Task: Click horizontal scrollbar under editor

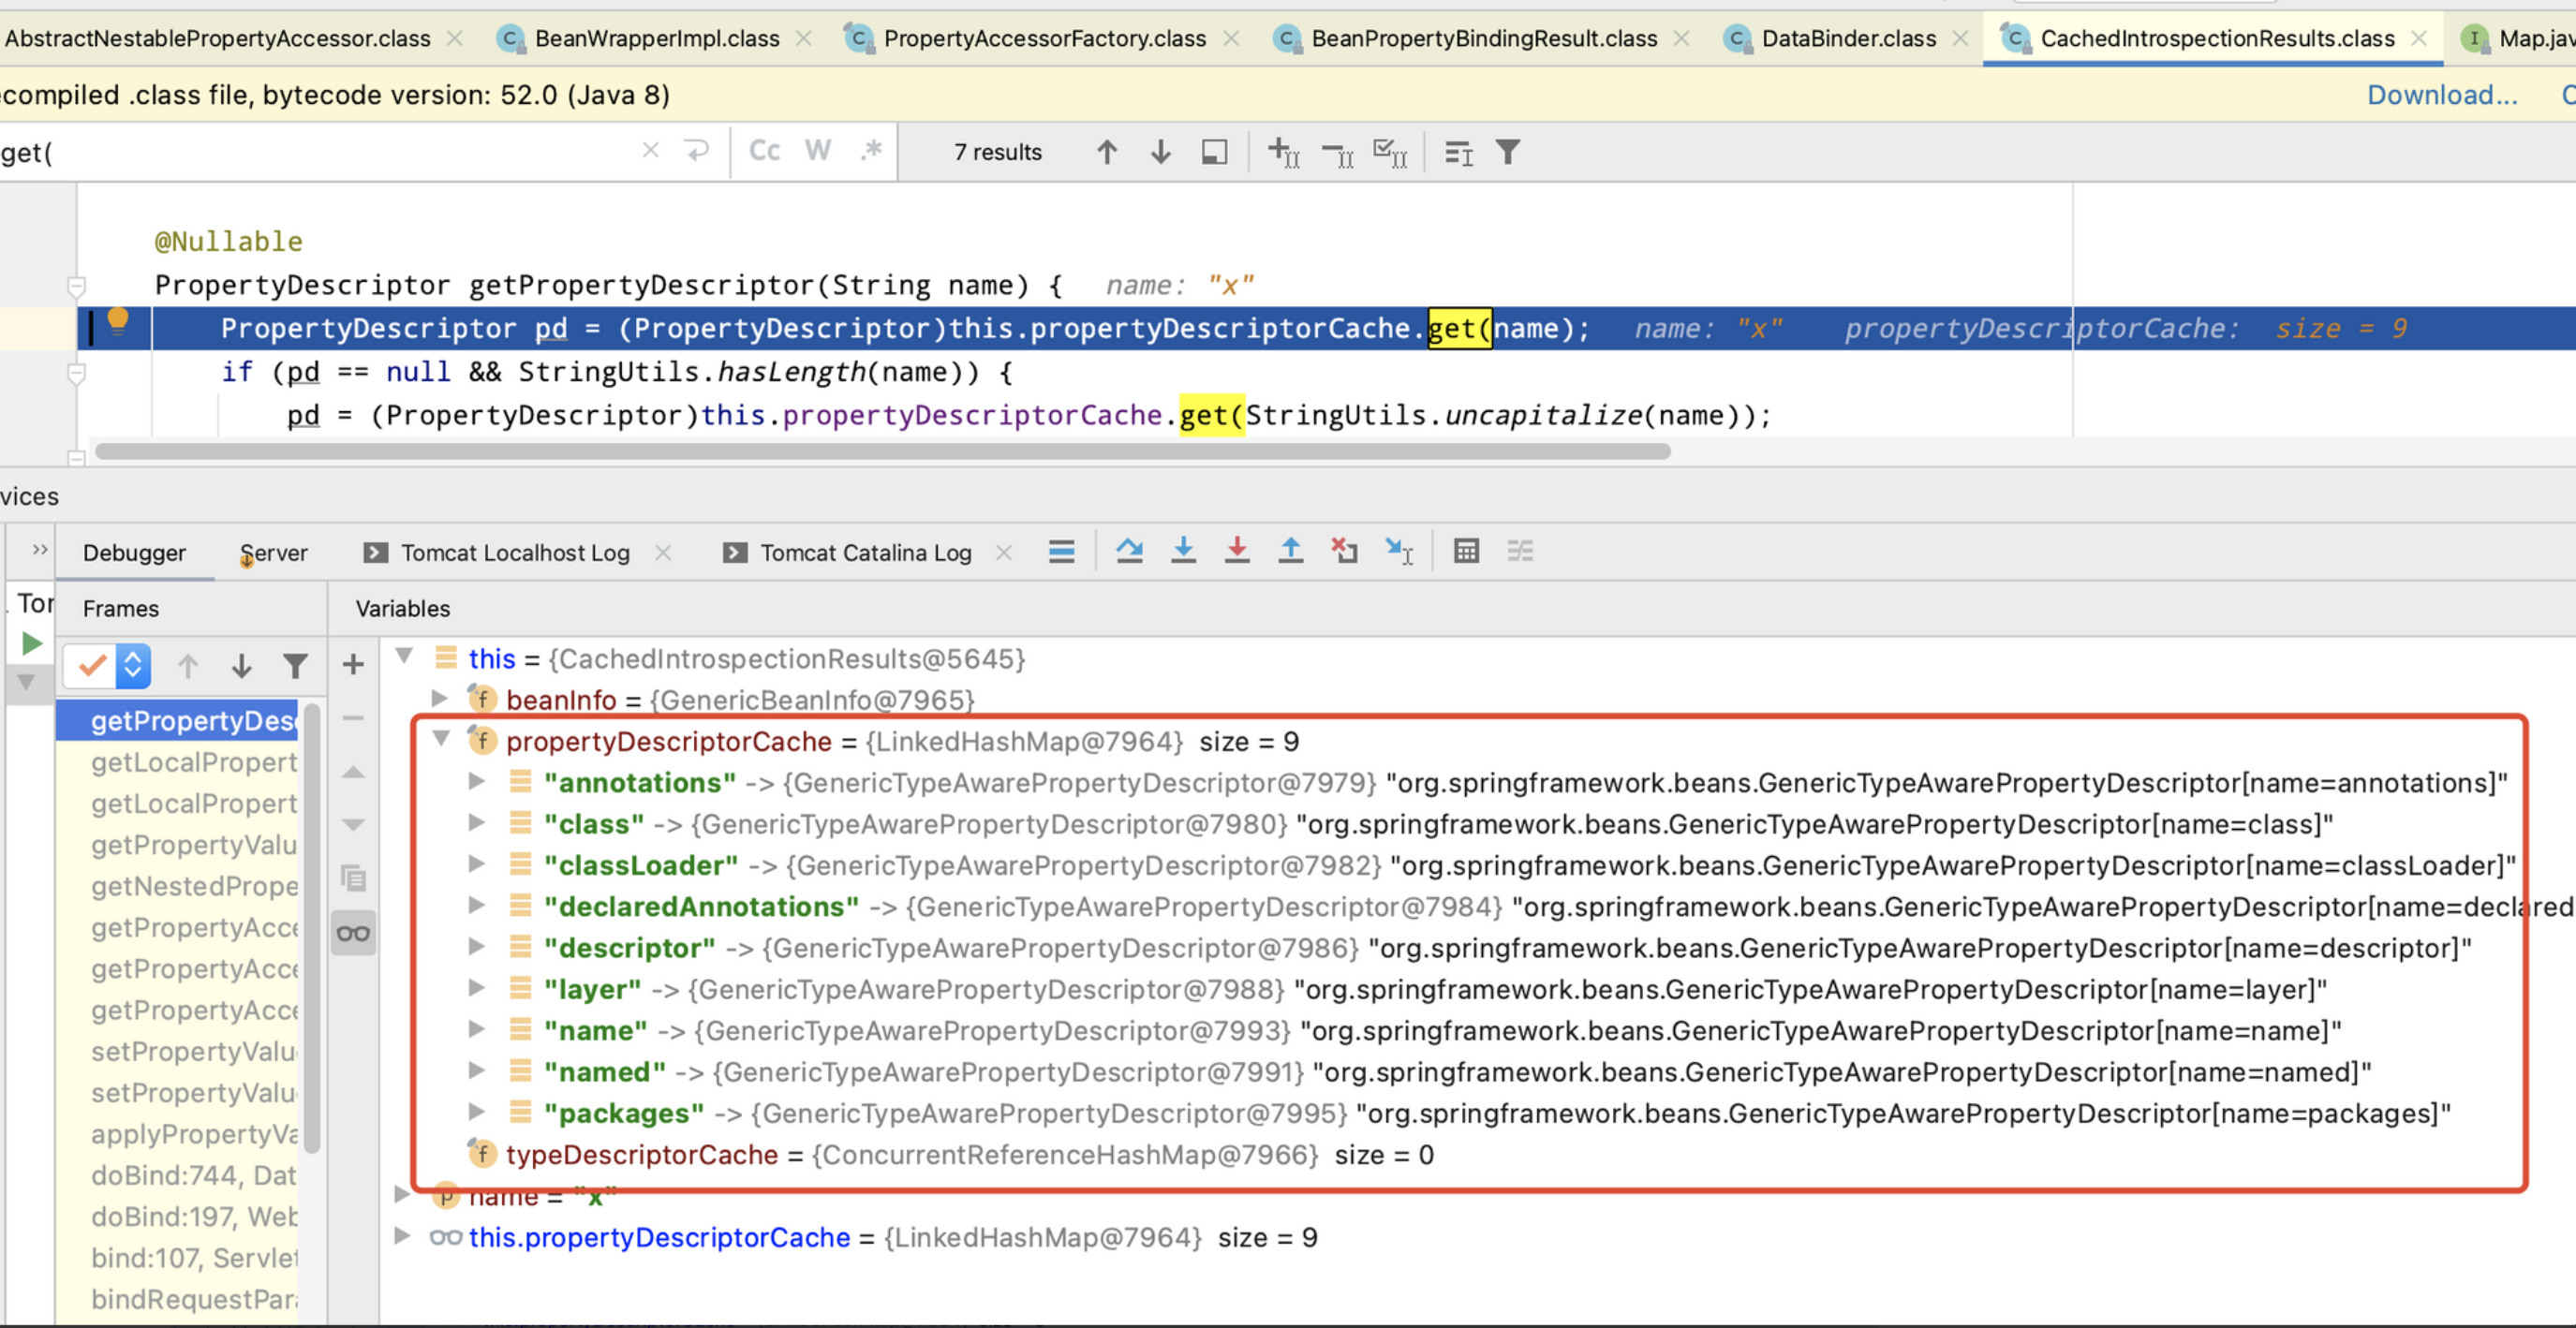Action: [x=883, y=451]
